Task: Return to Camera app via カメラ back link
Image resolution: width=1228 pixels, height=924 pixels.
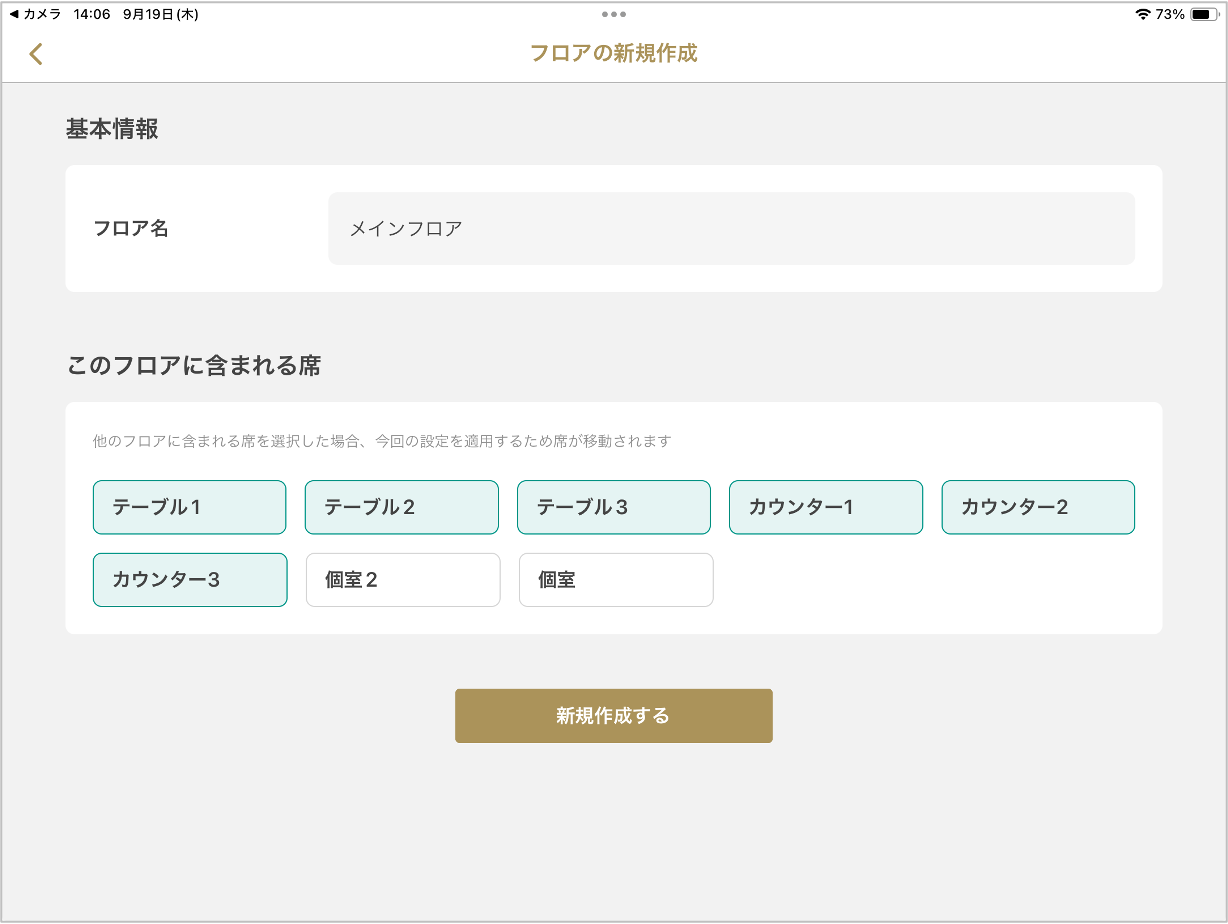Action: tap(35, 14)
